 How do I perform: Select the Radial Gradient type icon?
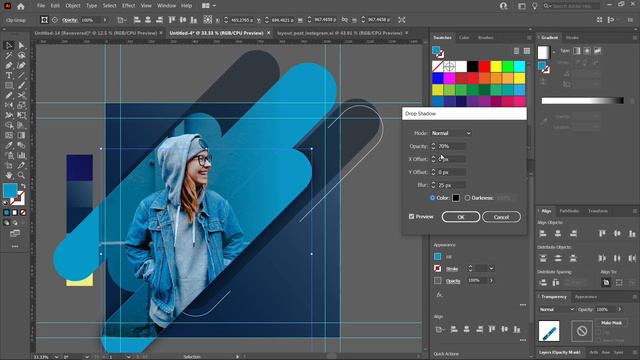pyautogui.click(x=587, y=51)
